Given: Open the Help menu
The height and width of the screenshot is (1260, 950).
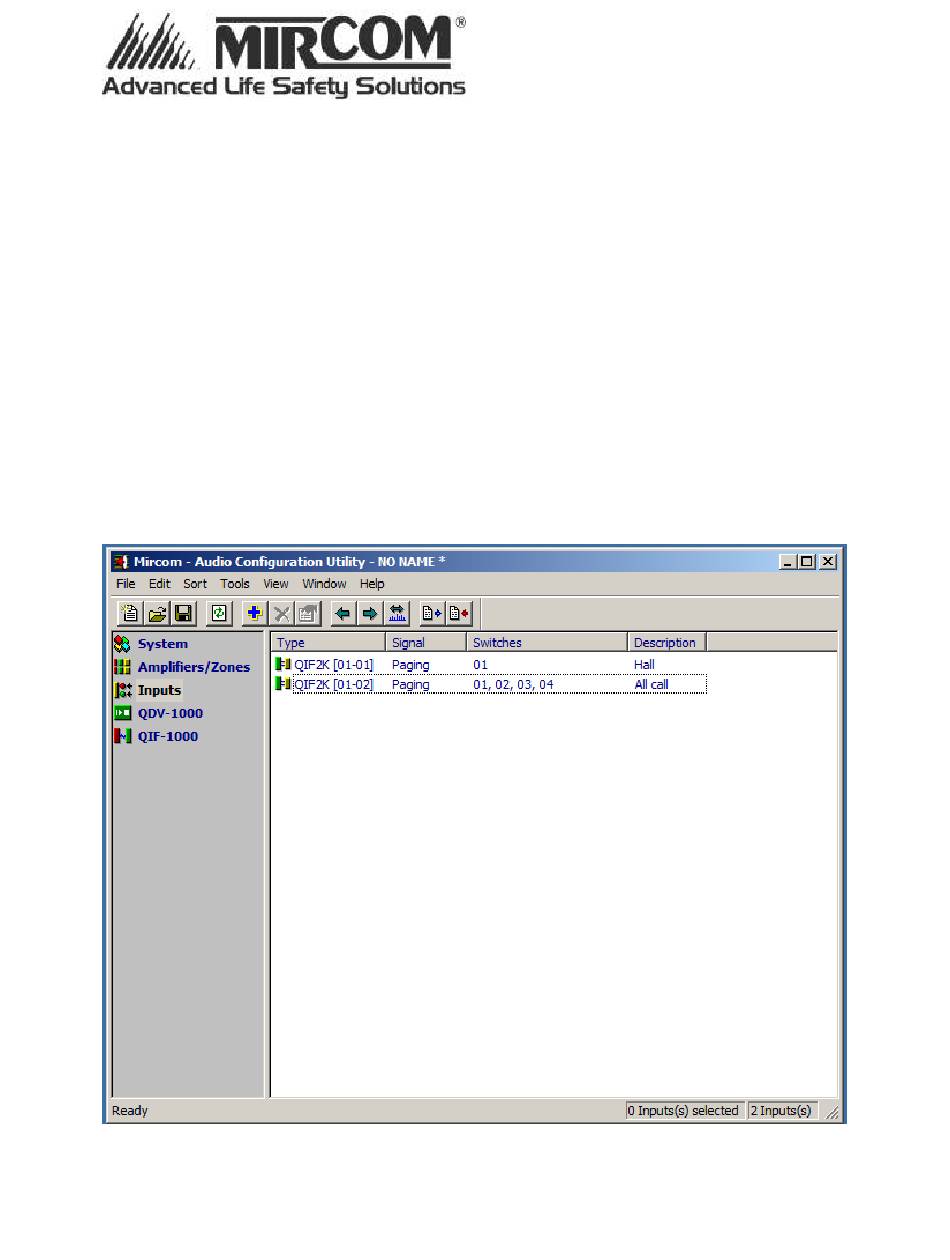Looking at the screenshot, I should click(372, 584).
